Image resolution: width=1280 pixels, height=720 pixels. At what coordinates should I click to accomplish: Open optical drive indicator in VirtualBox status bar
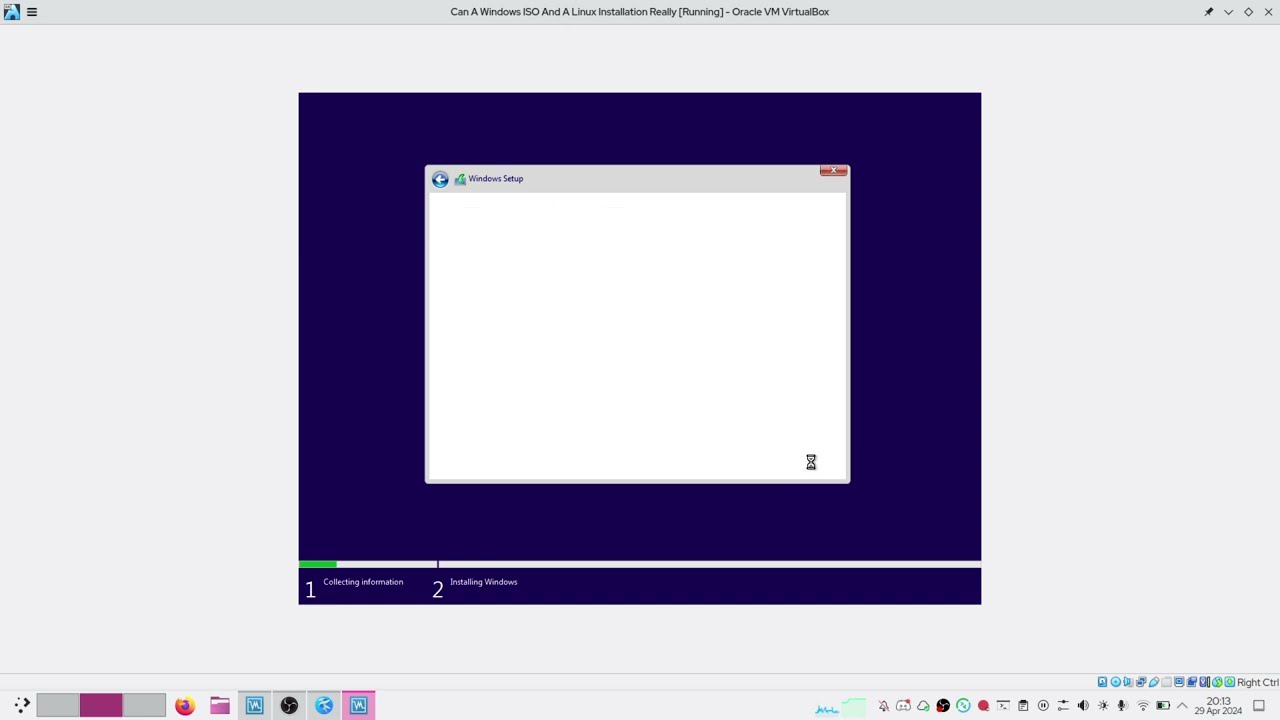click(x=1115, y=682)
